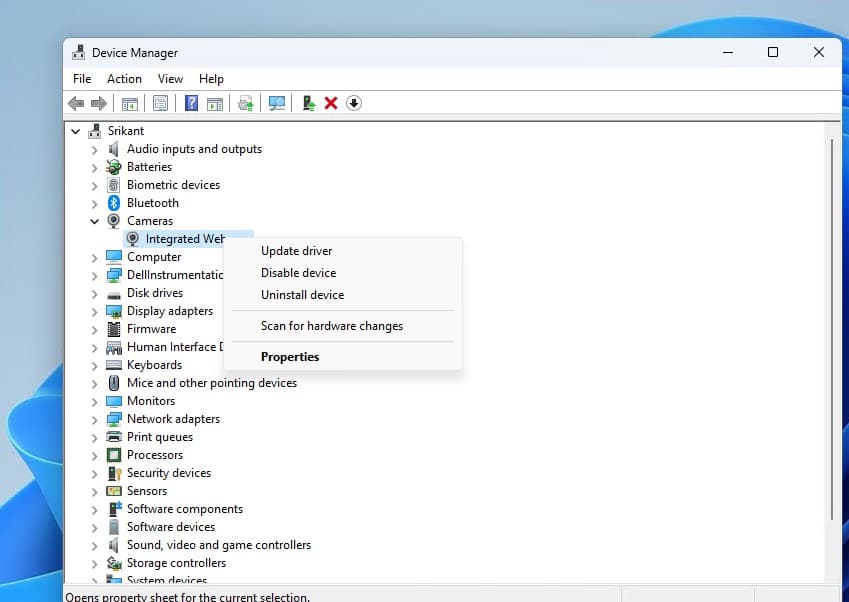This screenshot has height=602, width=849.
Task: Expand the Network adapters category
Action: [95, 419]
